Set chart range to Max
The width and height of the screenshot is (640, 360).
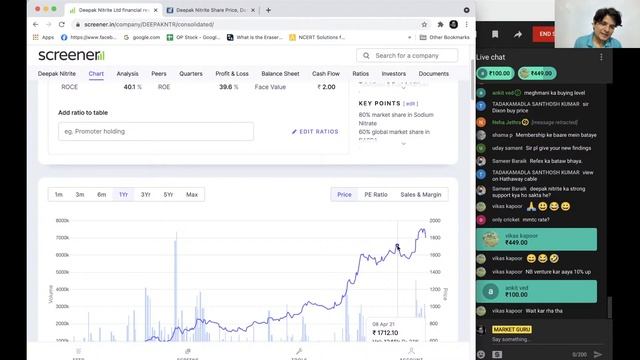coord(192,195)
